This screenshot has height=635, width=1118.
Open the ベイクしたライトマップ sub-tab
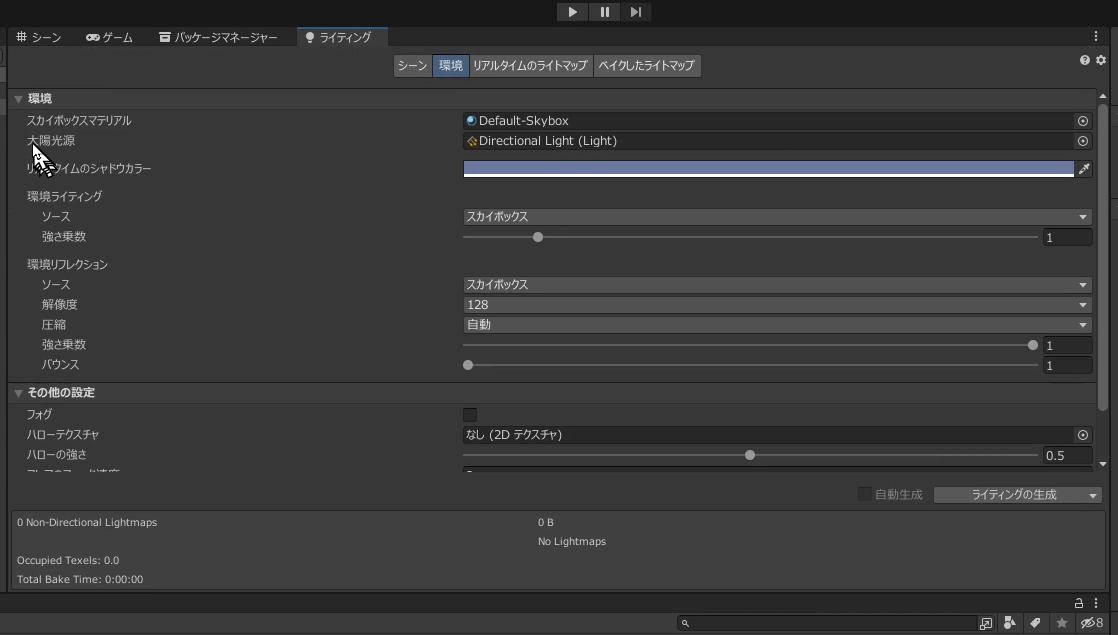(x=647, y=66)
